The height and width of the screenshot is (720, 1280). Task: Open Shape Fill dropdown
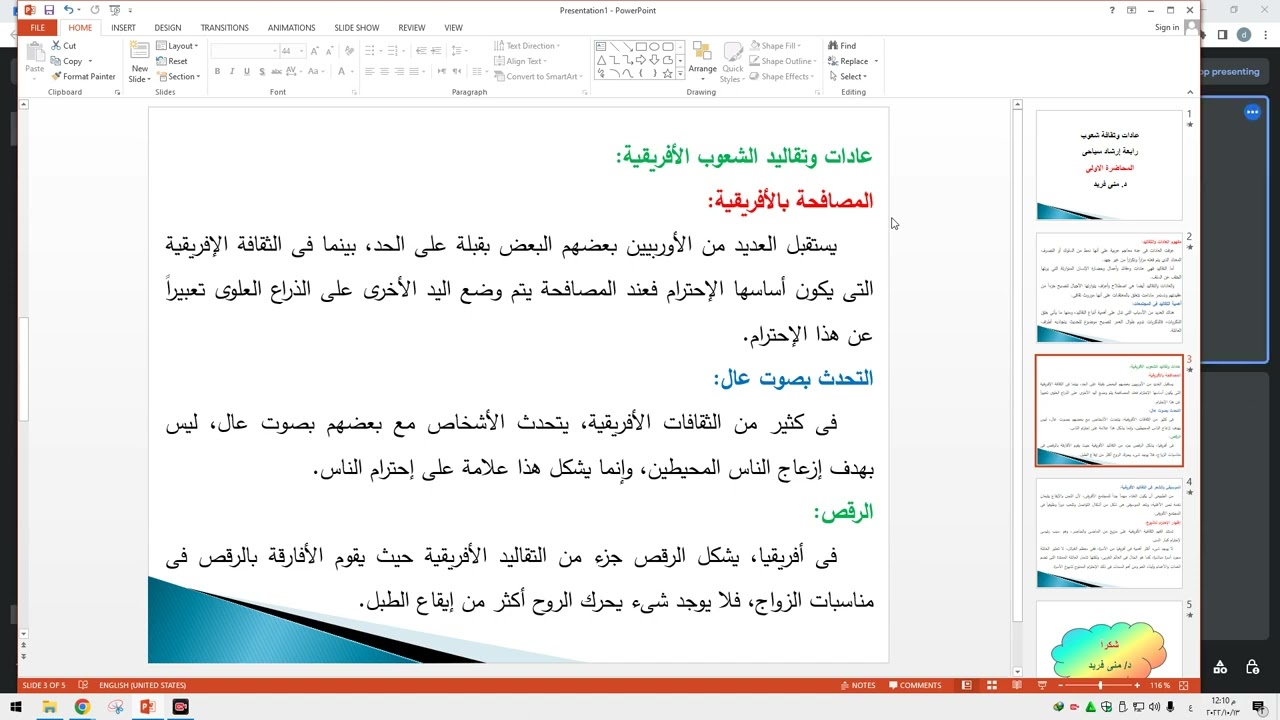775,46
